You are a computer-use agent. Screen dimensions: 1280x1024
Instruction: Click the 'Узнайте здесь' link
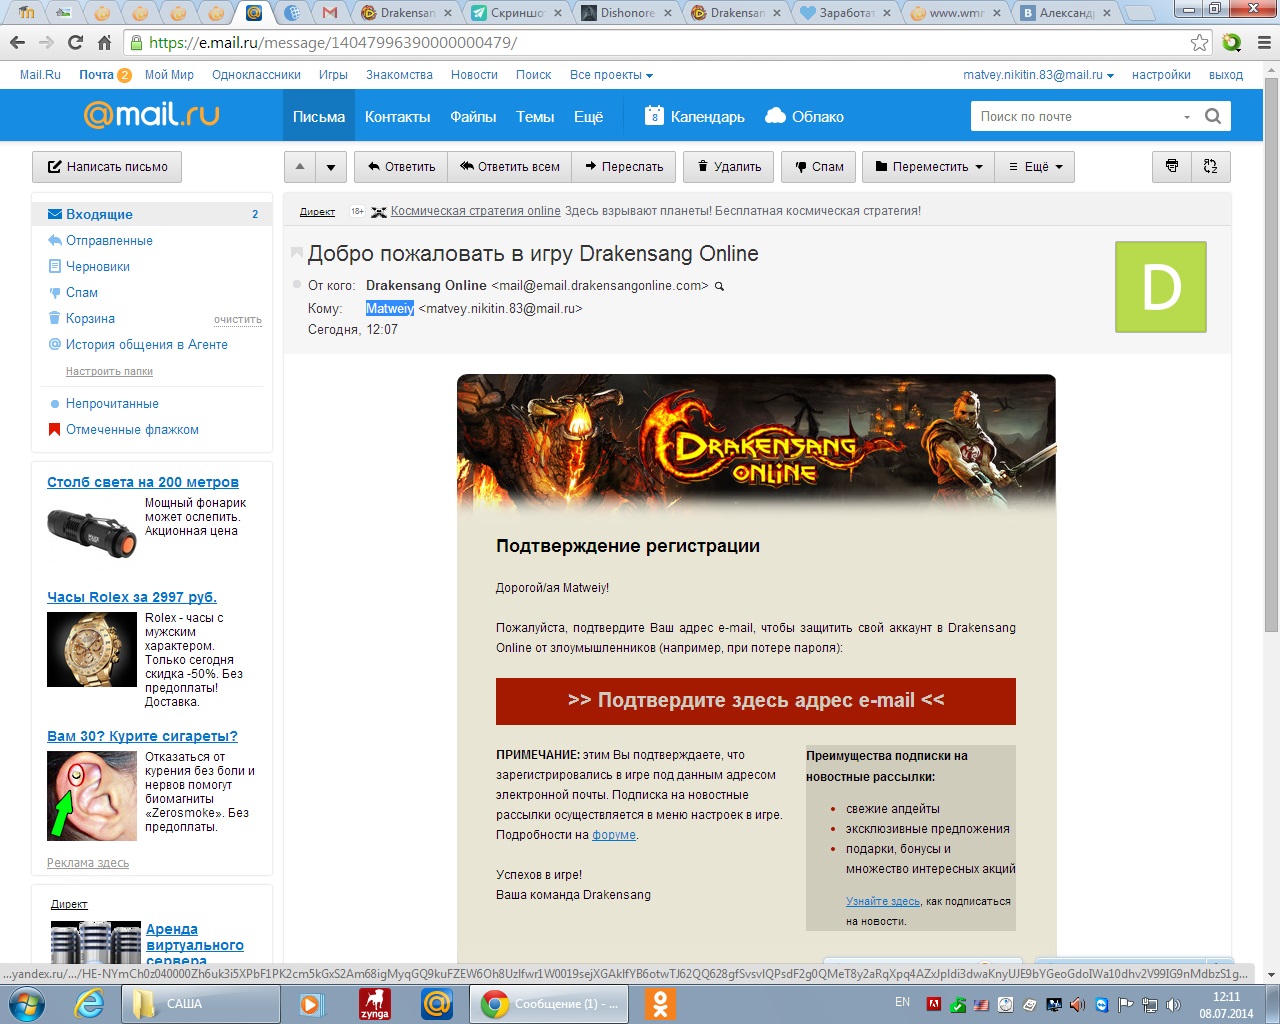pyautogui.click(x=882, y=901)
